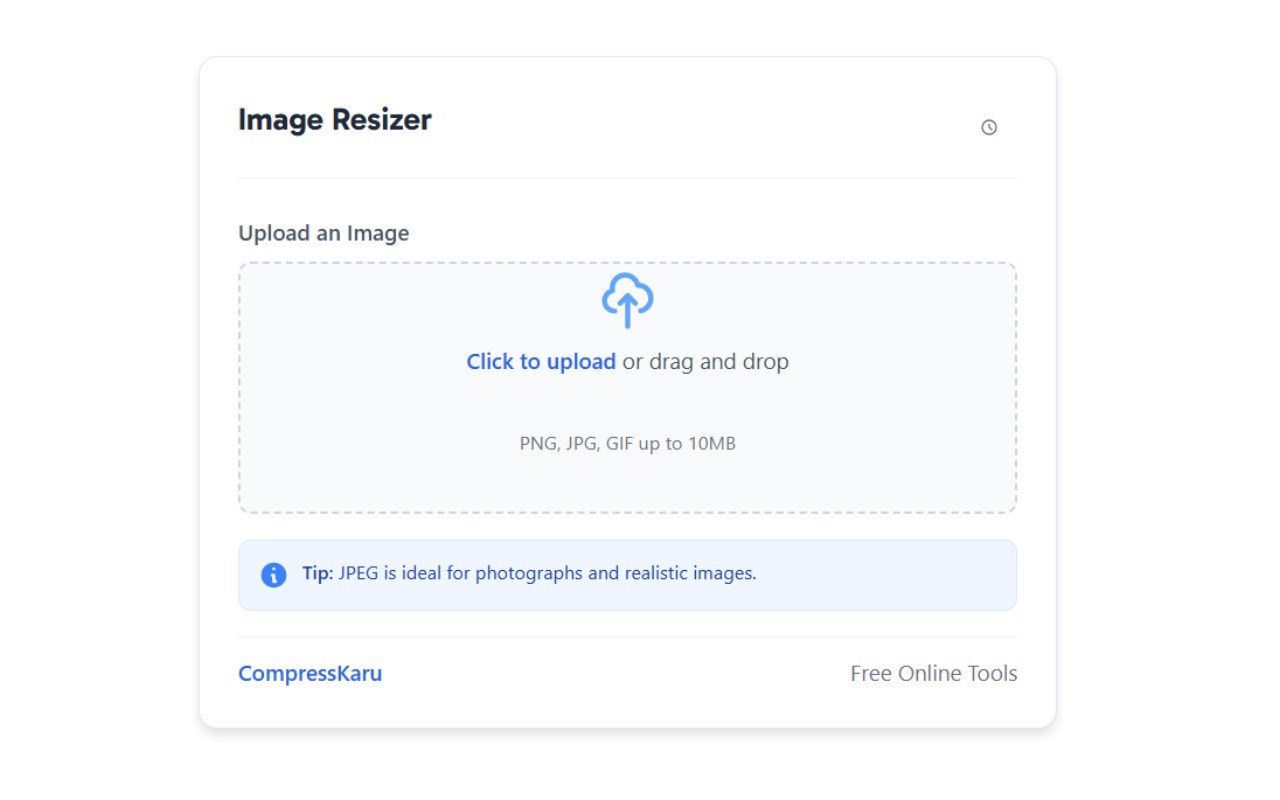Click the "Click to upload" link
The width and height of the screenshot is (1280, 800).
point(541,362)
